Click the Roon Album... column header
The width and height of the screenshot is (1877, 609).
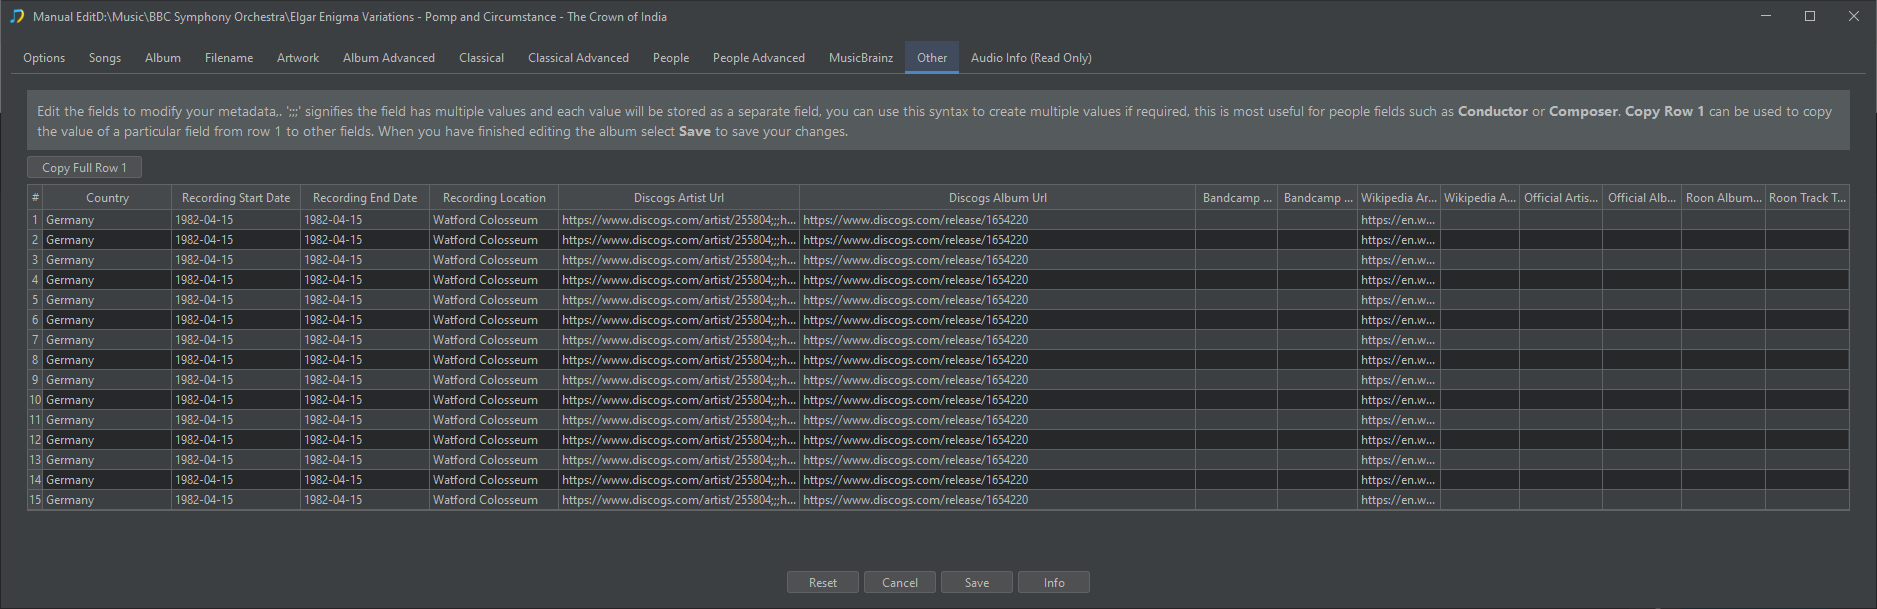(1724, 198)
